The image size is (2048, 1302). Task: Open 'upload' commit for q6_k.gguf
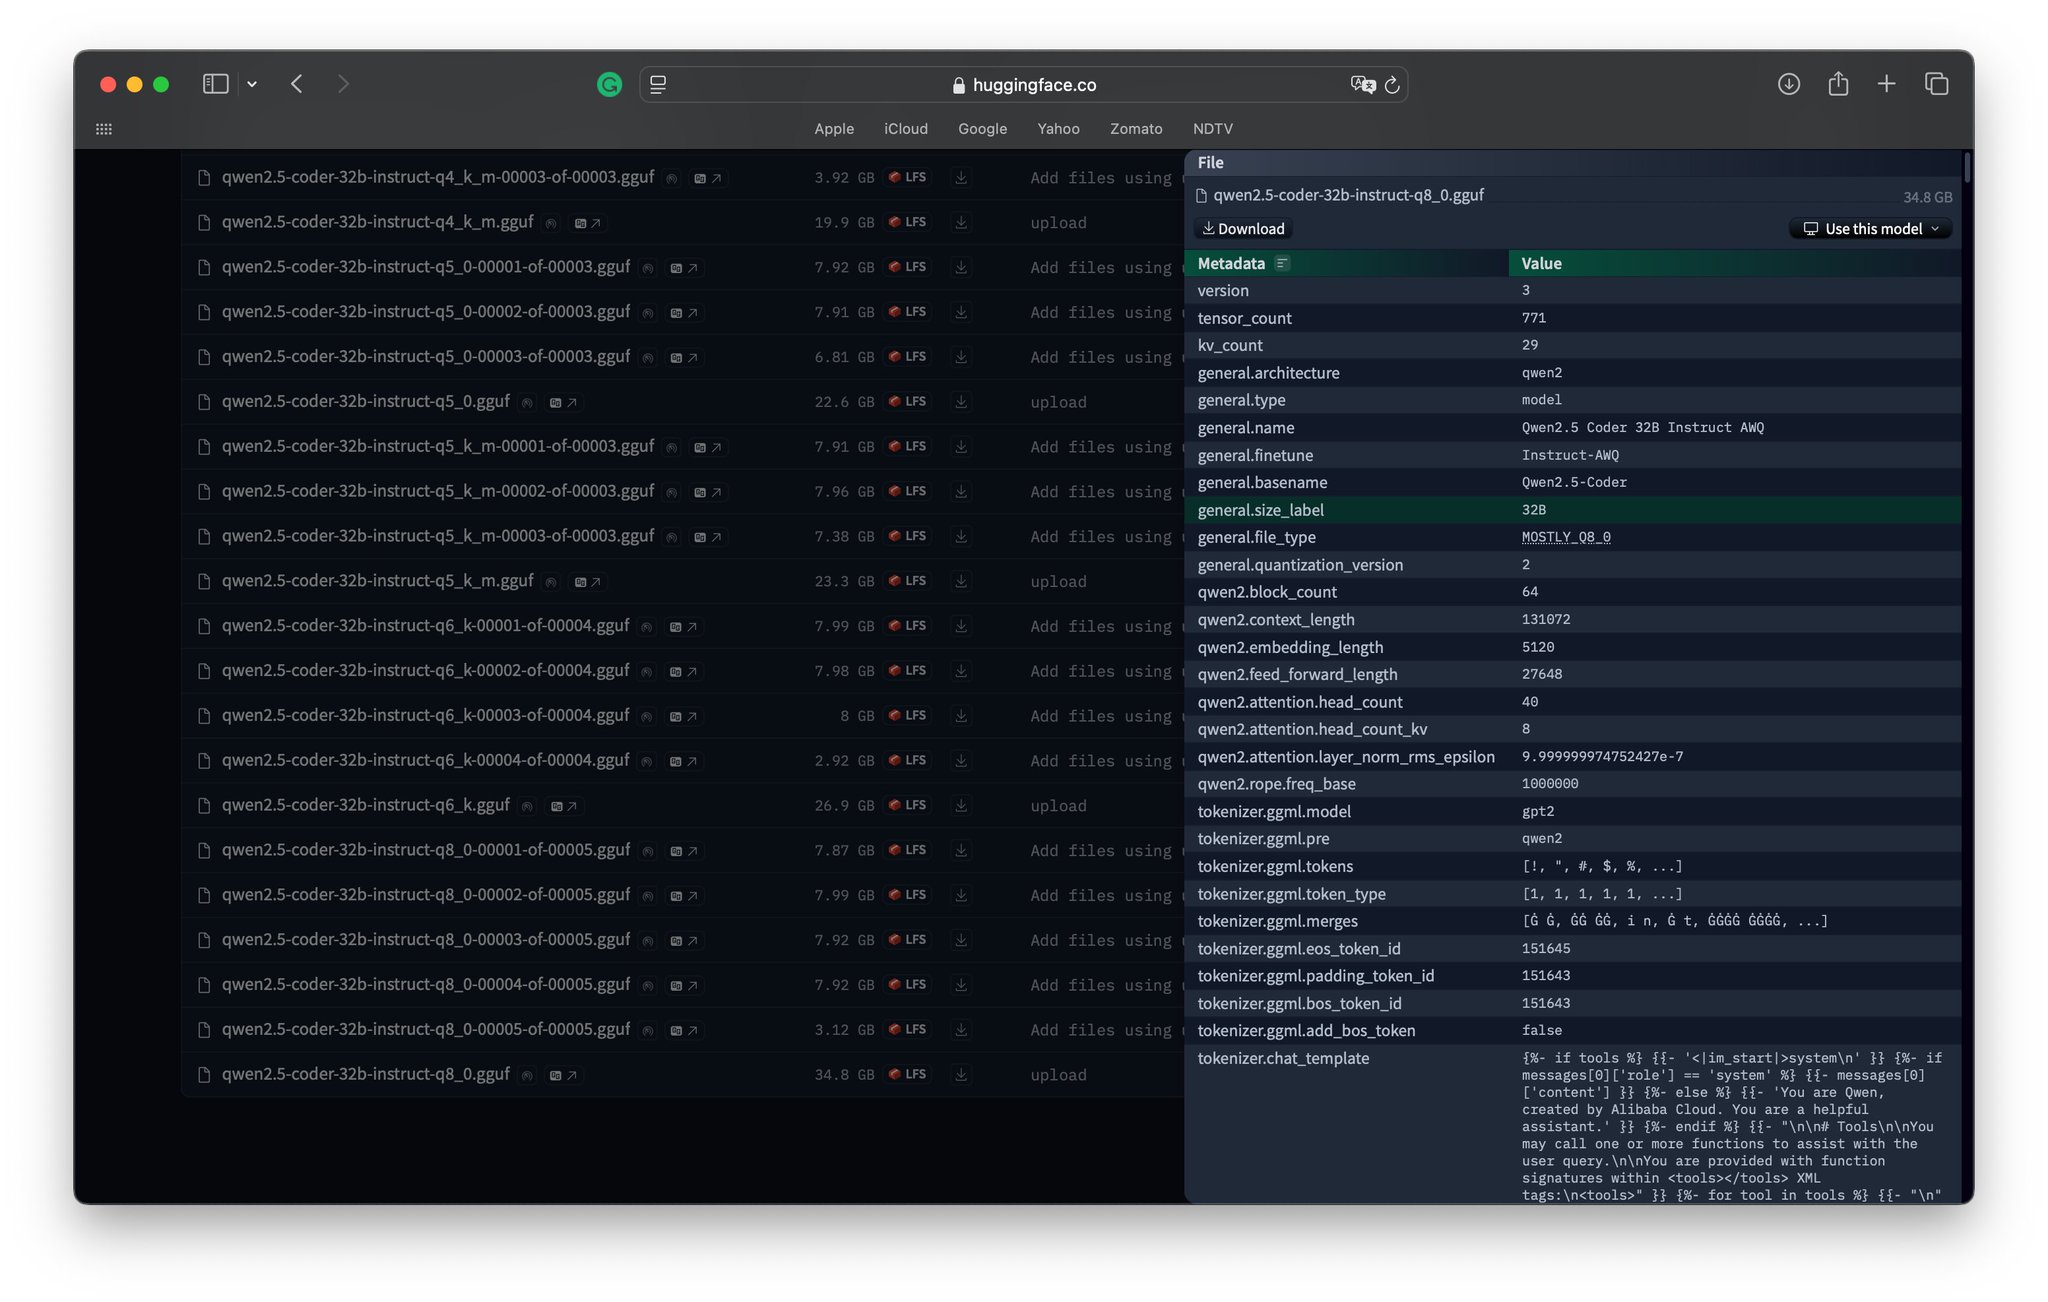(1058, 806)
